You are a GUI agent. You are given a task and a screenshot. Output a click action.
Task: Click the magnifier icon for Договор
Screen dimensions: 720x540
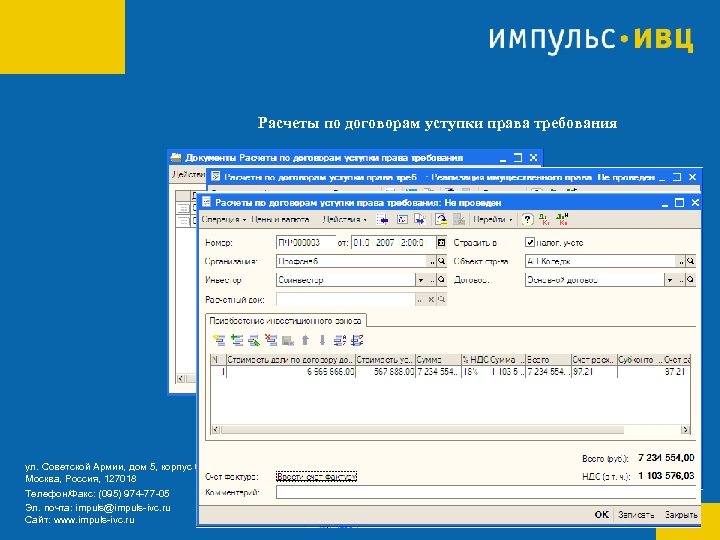690,279
